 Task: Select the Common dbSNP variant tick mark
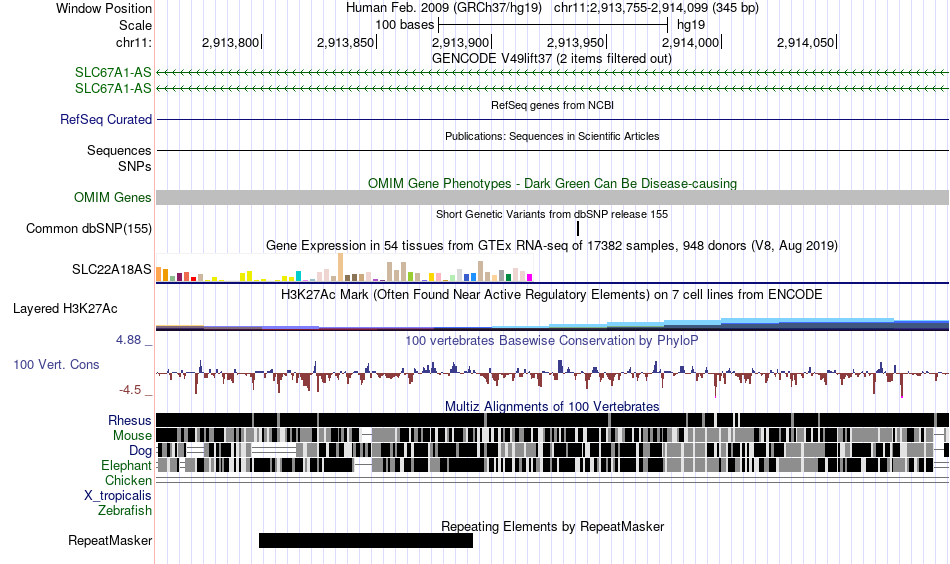click(x=578, y=228)
